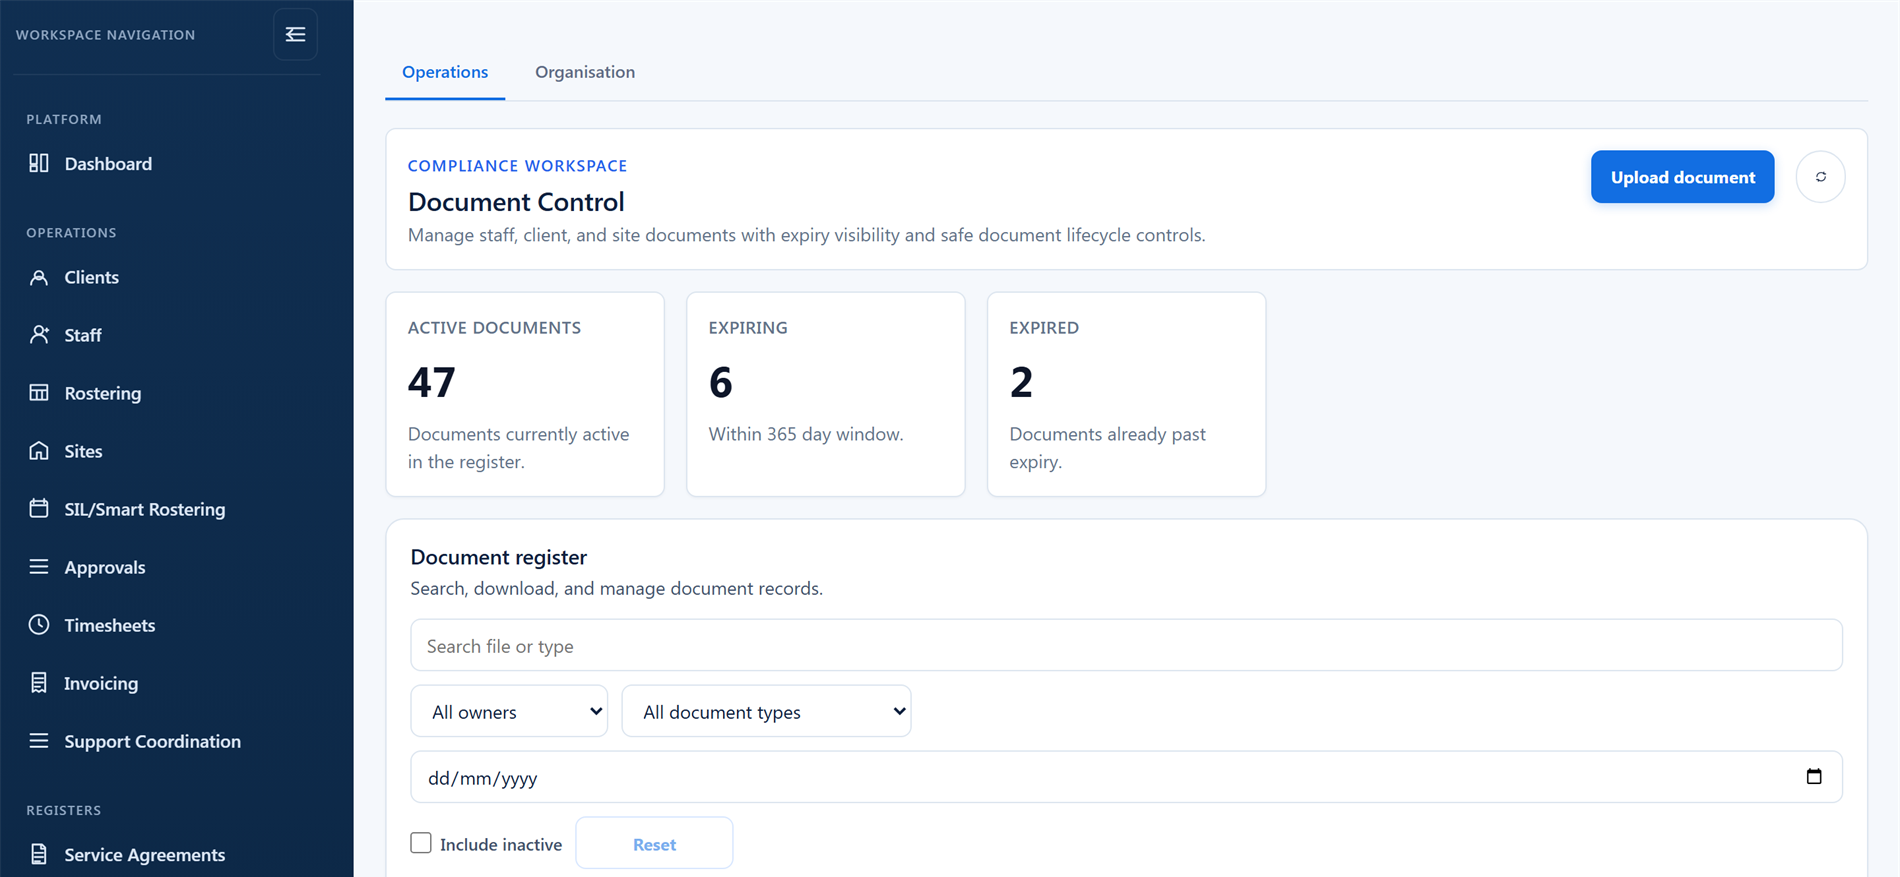Image resolution: width=1900 pixels, height=877 pixels.
Task: Focus the Search file or type field
Action: [1126, 645]
